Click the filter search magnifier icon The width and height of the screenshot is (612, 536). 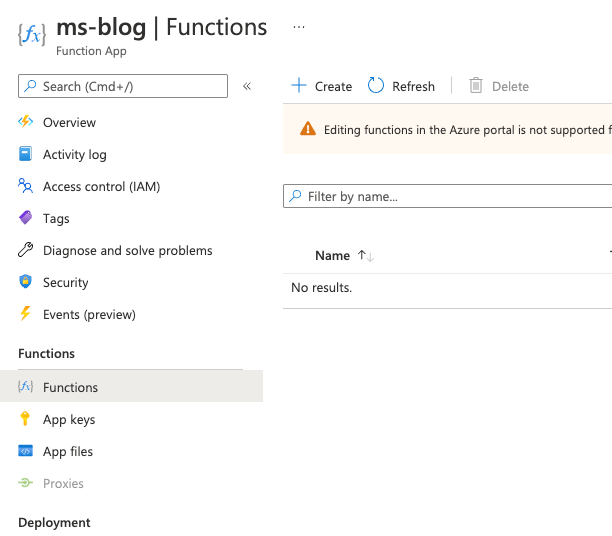tap(295, 196)
